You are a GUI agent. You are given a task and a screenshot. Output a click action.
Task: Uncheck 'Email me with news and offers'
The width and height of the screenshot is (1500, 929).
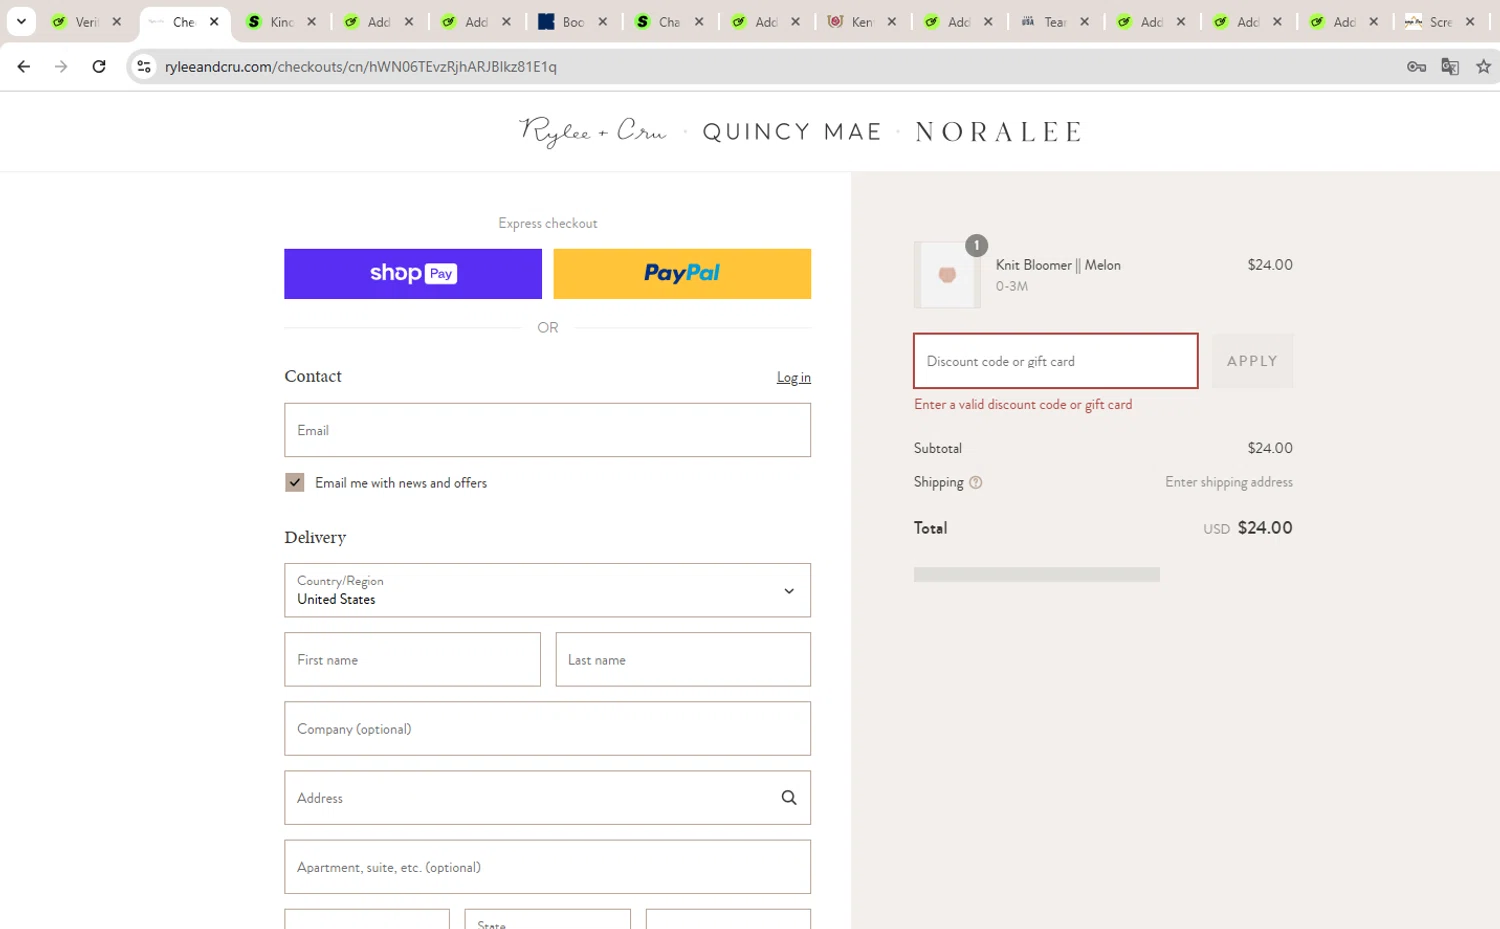(295, 482)
